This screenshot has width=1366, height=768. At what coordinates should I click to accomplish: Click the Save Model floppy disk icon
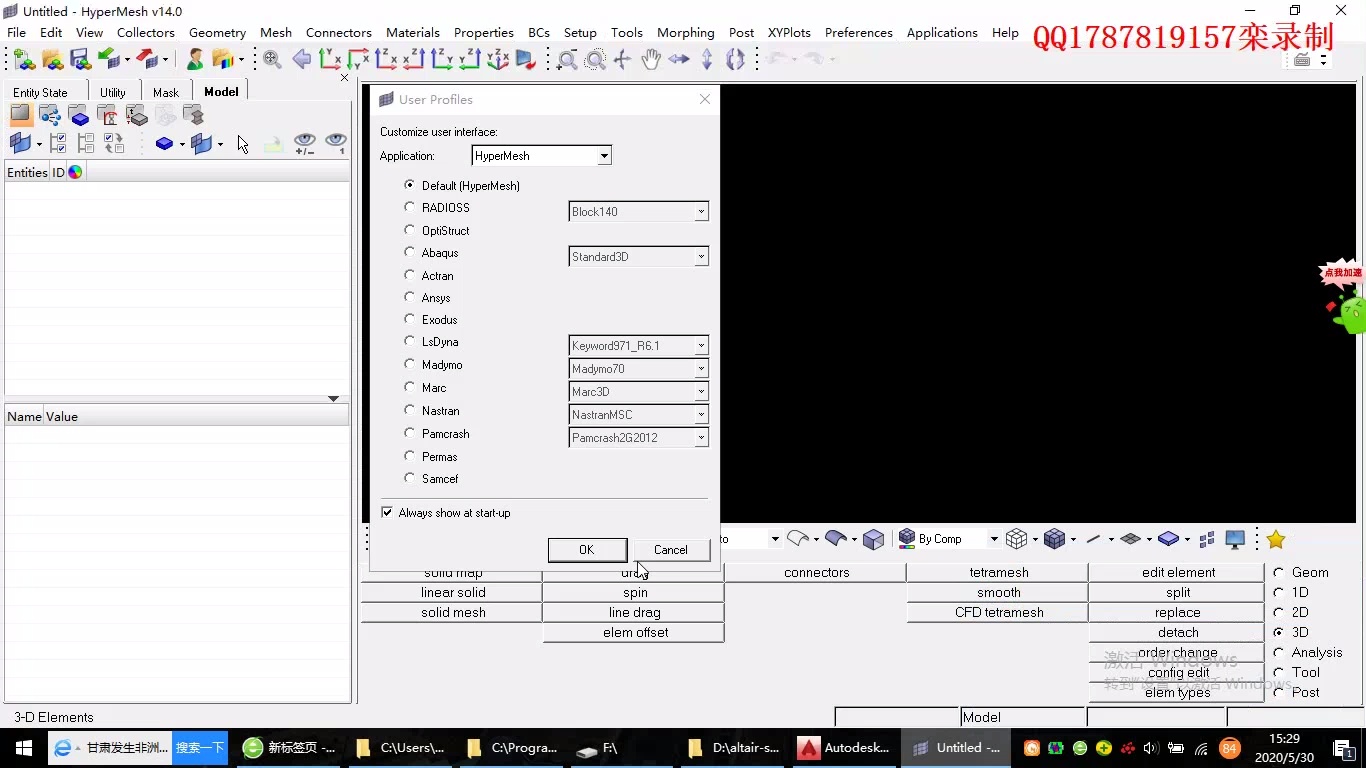pyautogui.click(x=80, y=60)
